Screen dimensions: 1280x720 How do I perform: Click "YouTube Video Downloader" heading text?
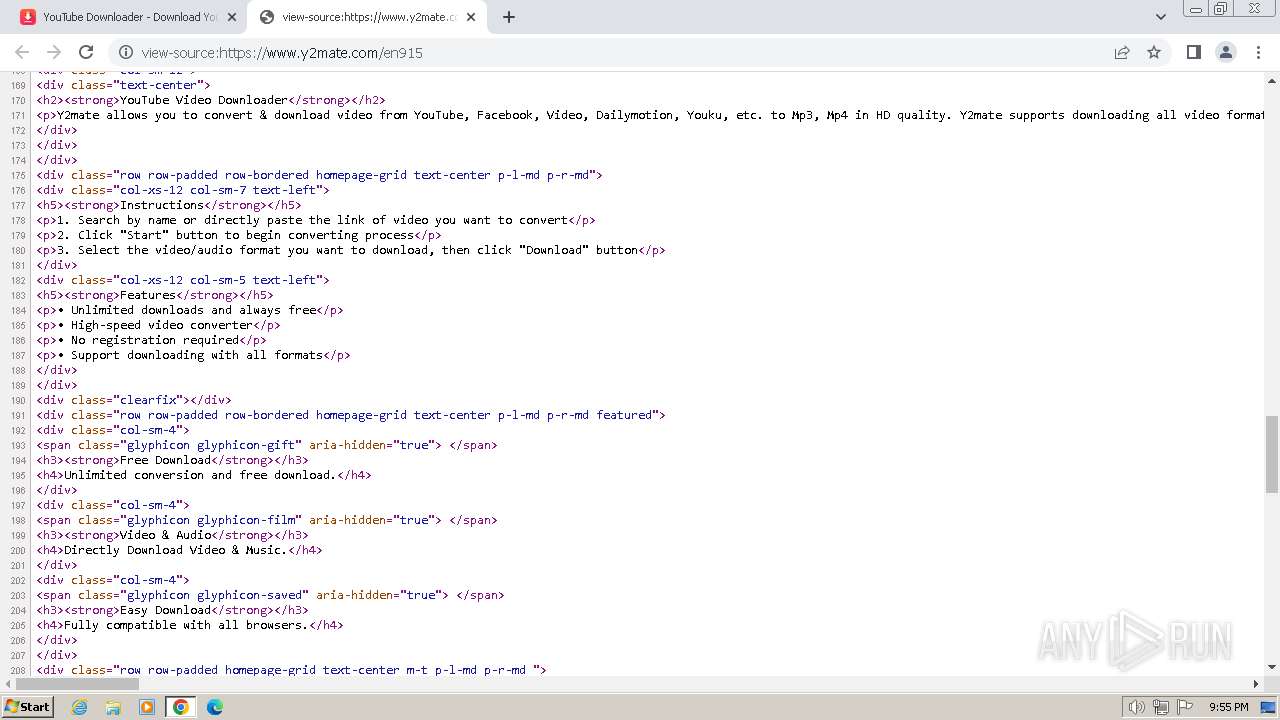point(203,100)
